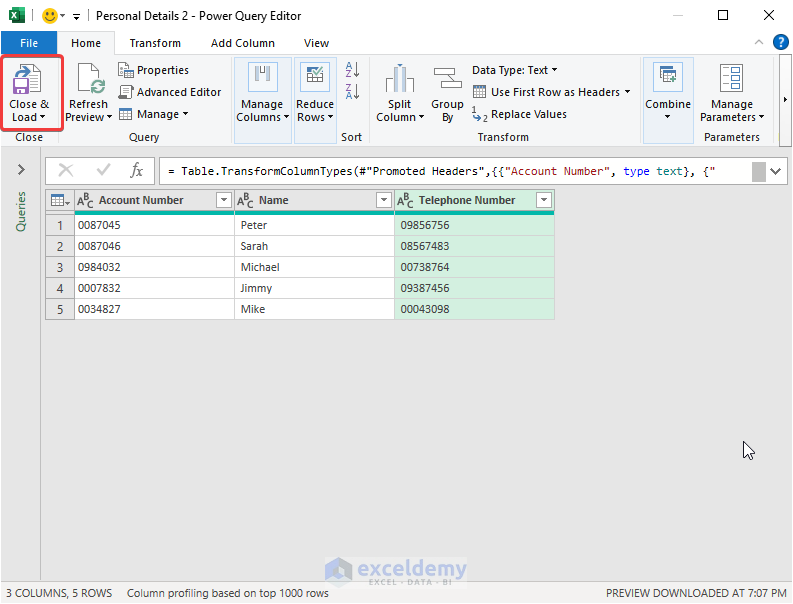Open Account Number column filter

click(224, 200)
